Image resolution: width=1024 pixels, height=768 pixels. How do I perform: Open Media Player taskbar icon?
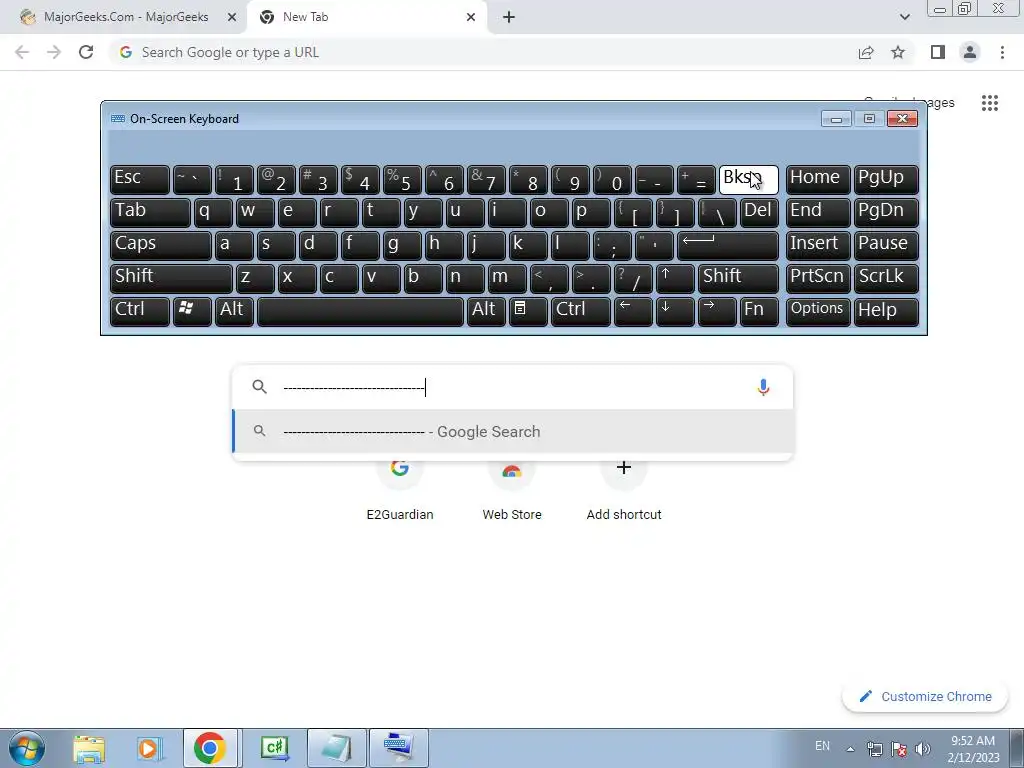[149, 748]
